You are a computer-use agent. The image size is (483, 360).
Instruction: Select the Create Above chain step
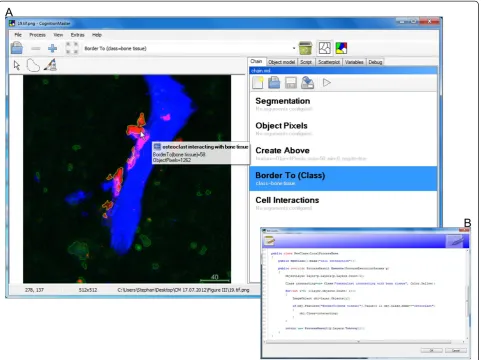tap(343, 154)
